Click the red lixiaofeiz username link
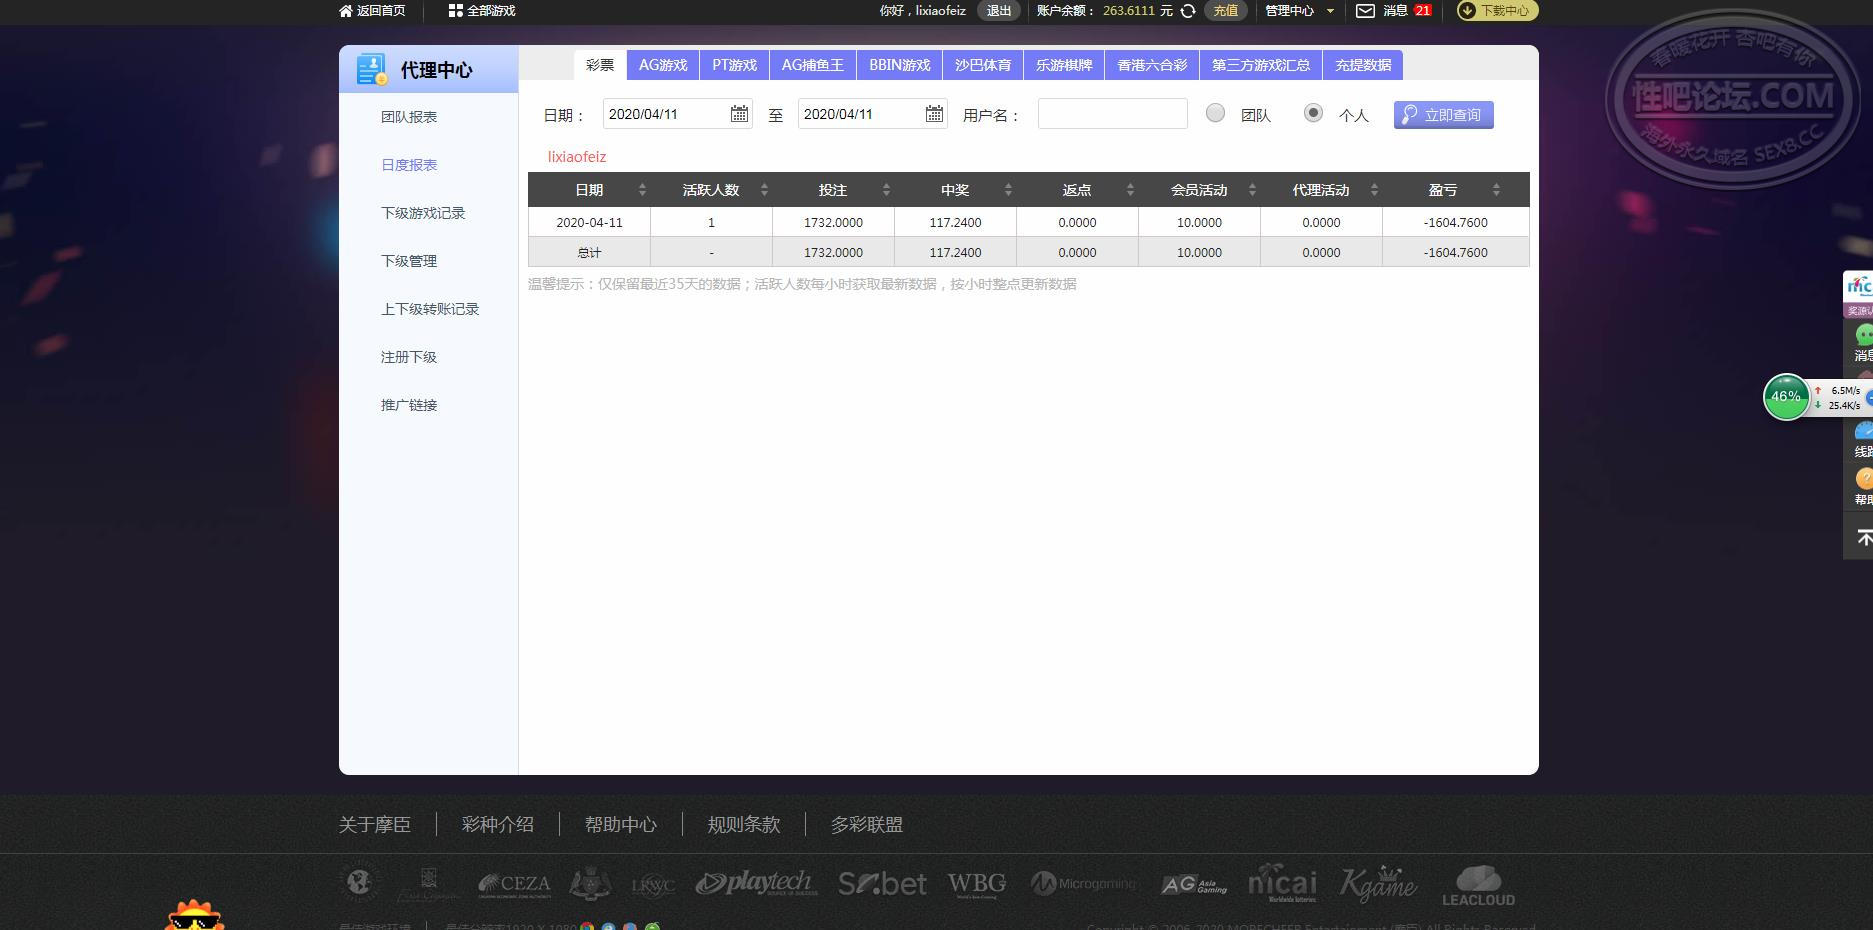 577,157
